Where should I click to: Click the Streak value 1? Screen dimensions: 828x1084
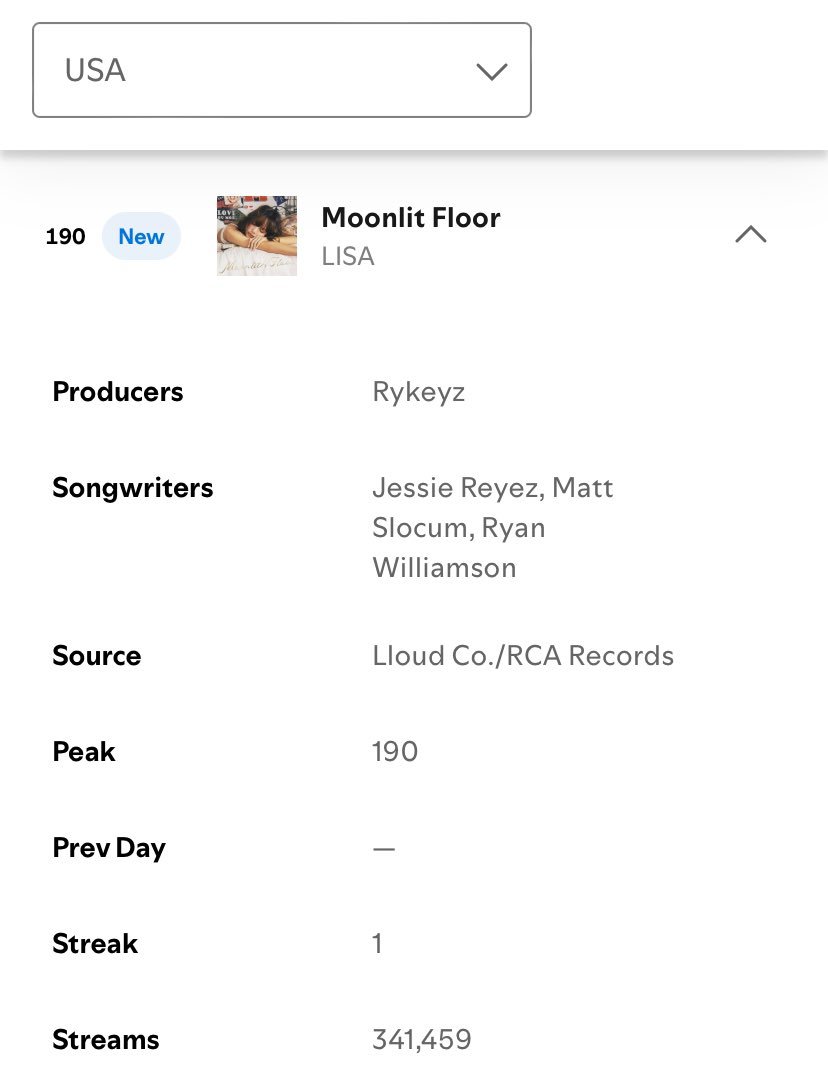[377, 944]
